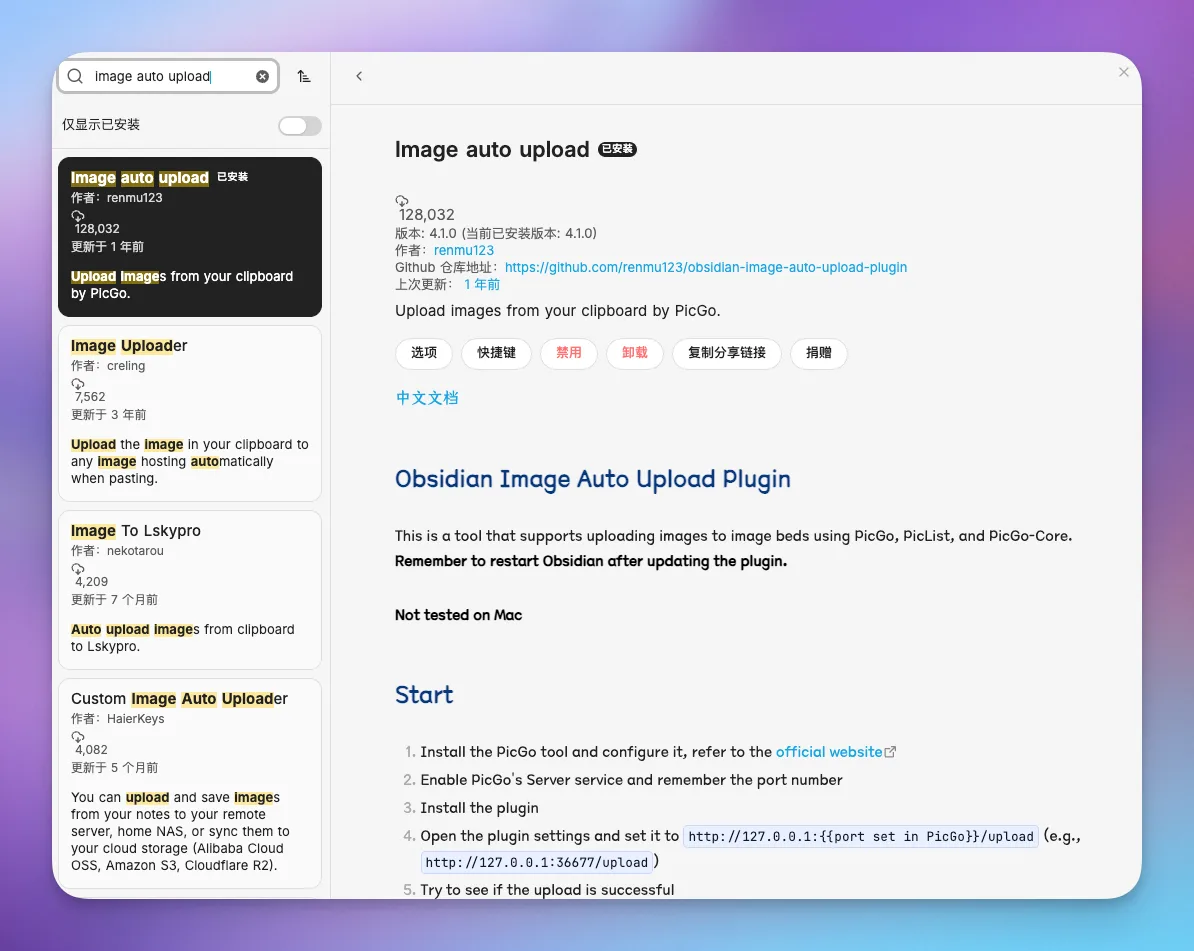Open the Image To Lskypro plugin card
Viewport: 1194px width, 951px height.
point(190,590)
